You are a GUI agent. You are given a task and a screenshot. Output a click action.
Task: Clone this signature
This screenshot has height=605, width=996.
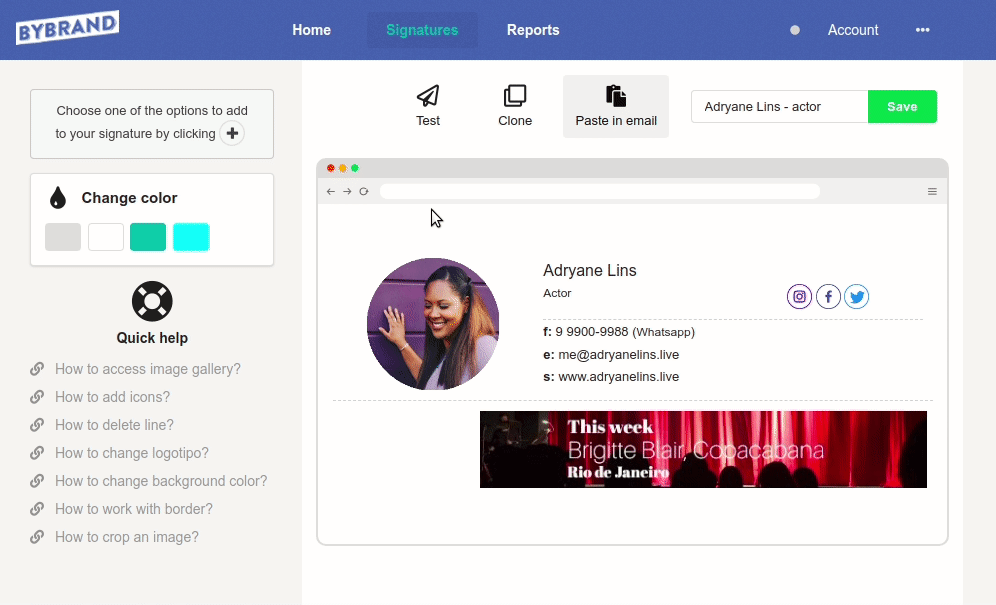click(x=515, y=106)
